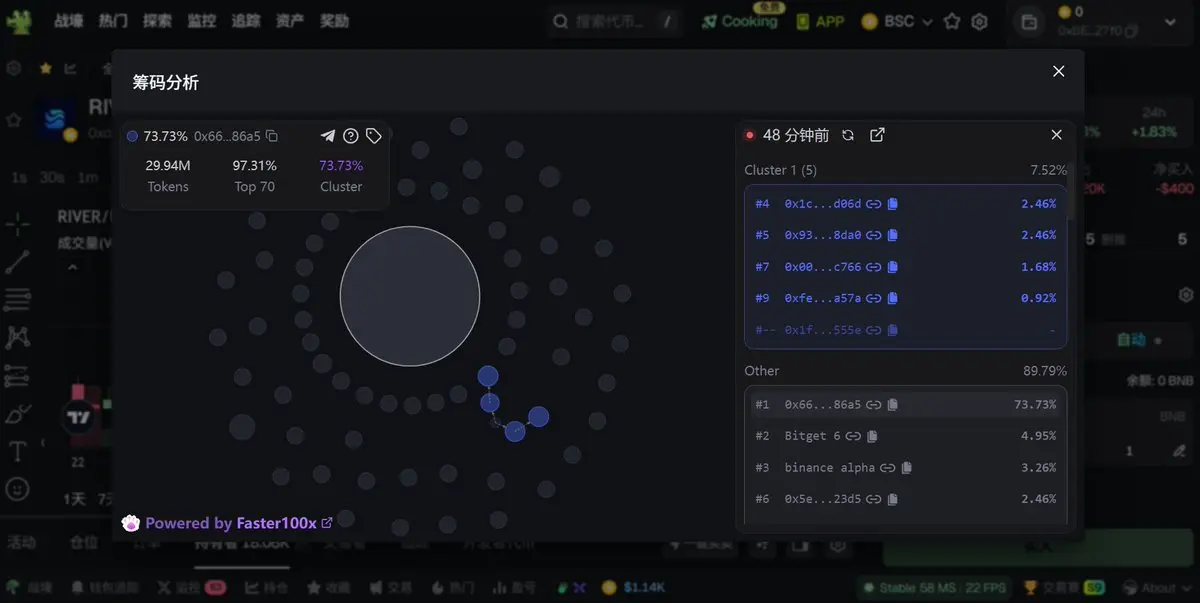The width and height of the screenshot is (1200, 603).
Task: Select the 持有者 tab behind the dialog
Action: point(240,543)
